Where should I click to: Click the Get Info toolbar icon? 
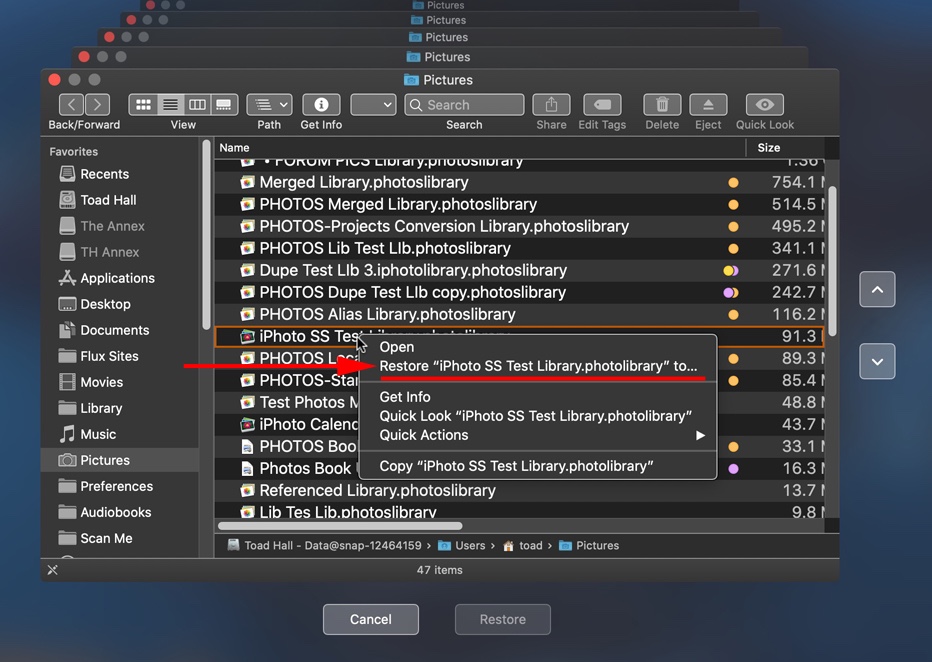click(321, 105)
